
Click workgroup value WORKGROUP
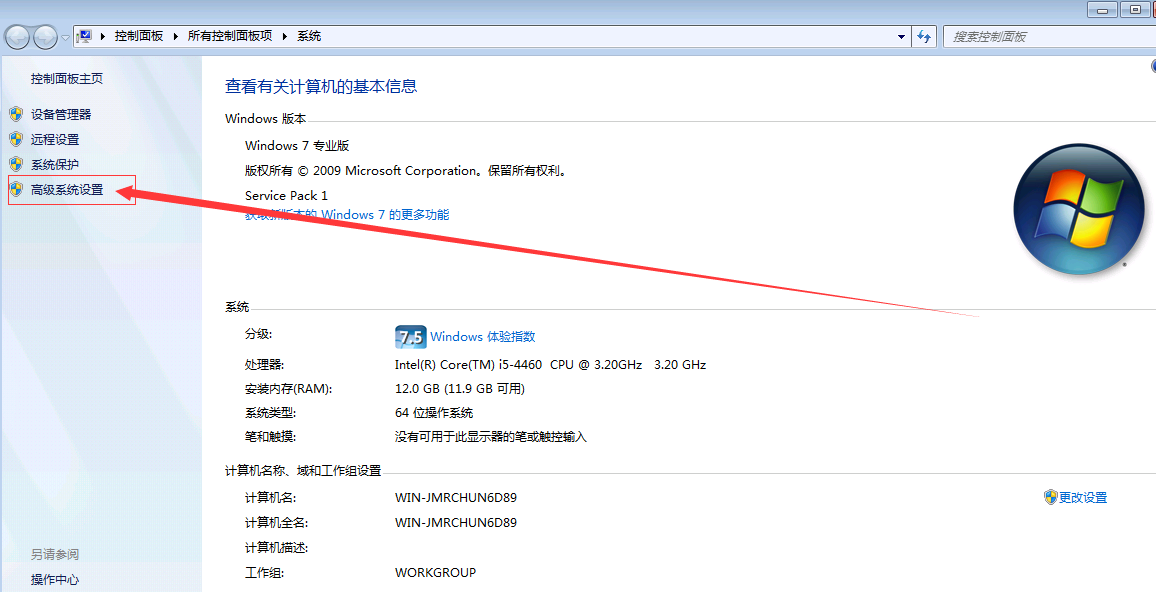point(436,573)
